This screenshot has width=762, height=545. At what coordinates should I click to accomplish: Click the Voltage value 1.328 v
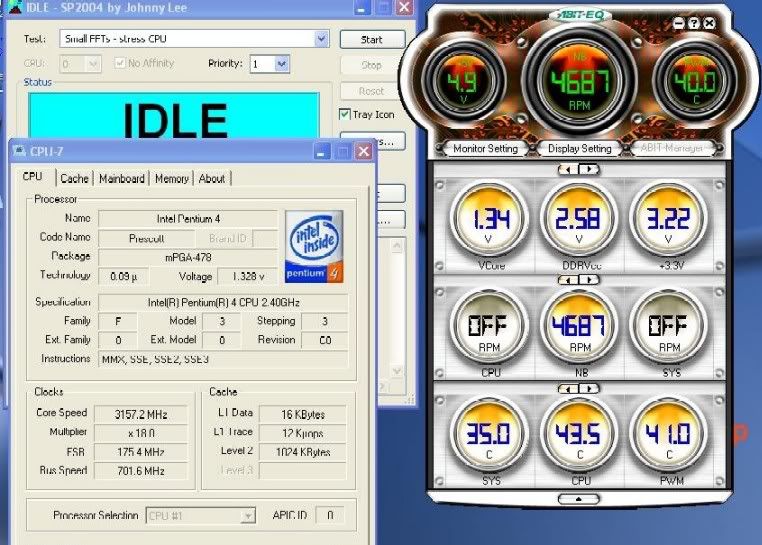click(x=248, y=276)
